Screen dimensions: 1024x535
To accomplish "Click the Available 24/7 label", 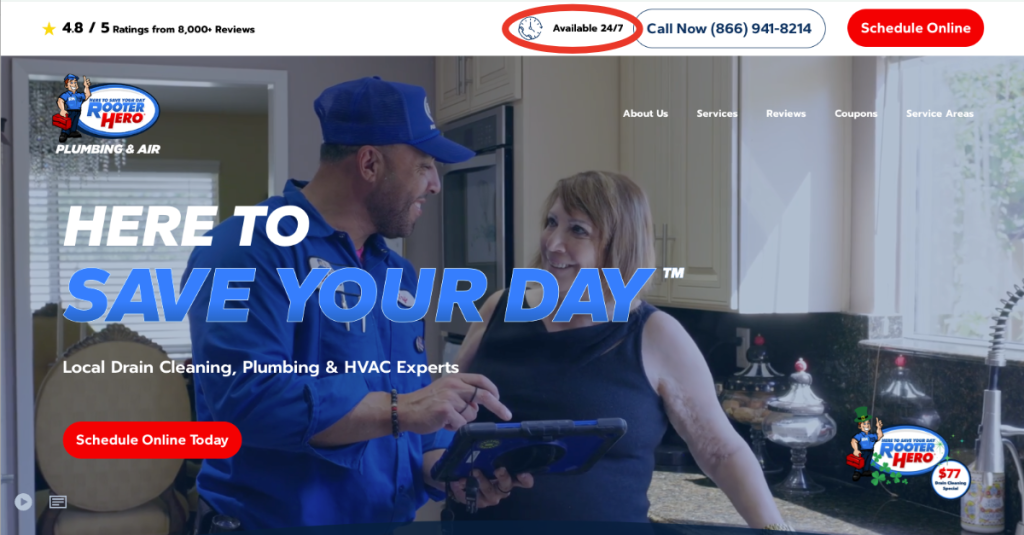I will coord(588,29).
